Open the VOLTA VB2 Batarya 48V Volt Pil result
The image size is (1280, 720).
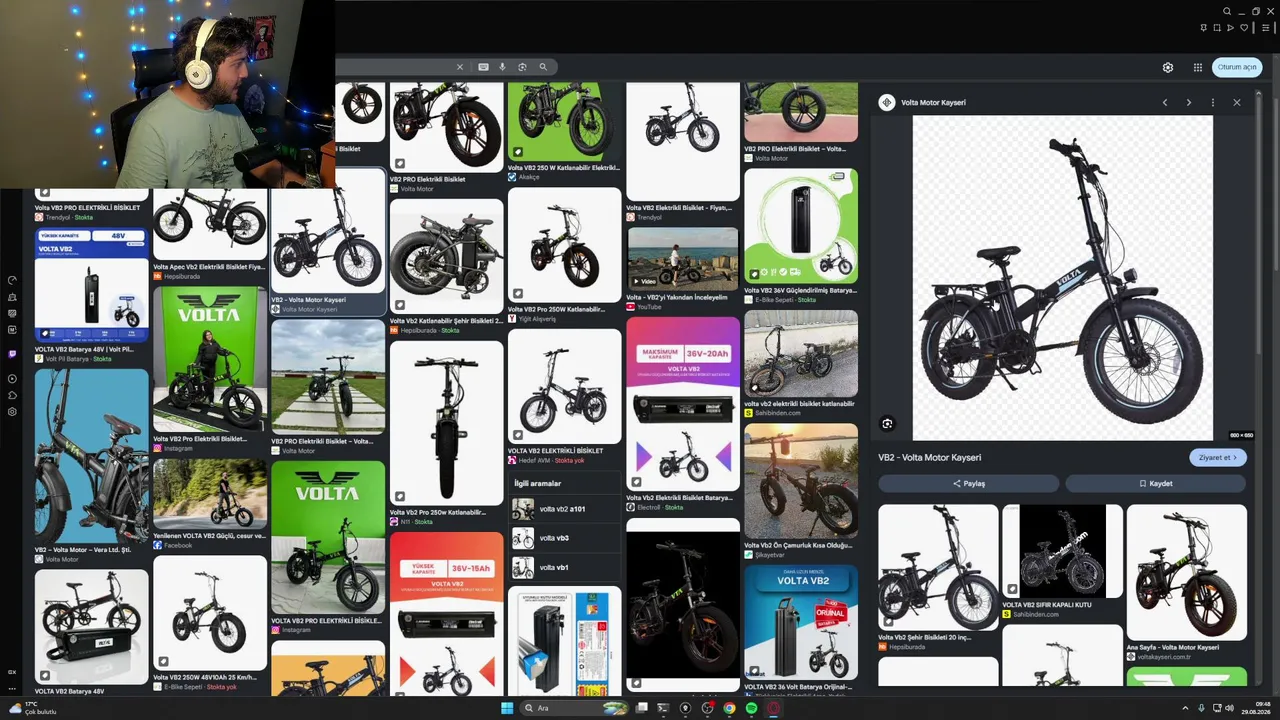(92, 295)
